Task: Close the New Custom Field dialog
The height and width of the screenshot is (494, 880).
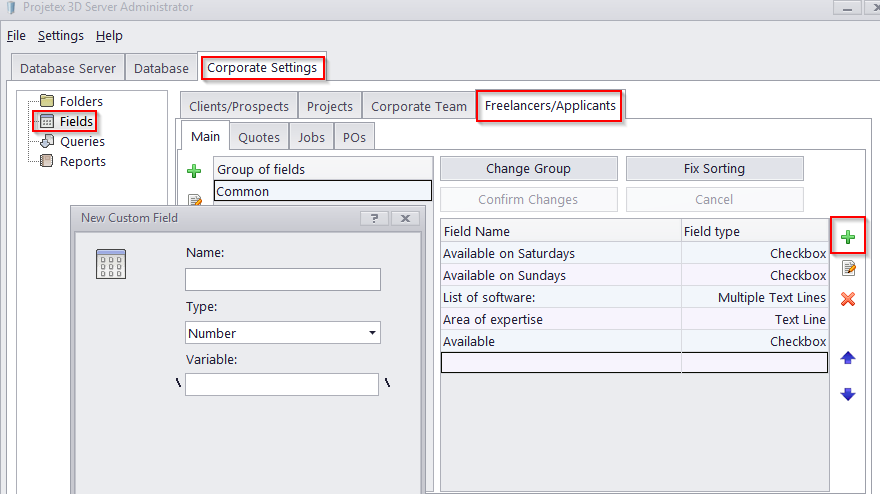Action: [x=405, y=218]
